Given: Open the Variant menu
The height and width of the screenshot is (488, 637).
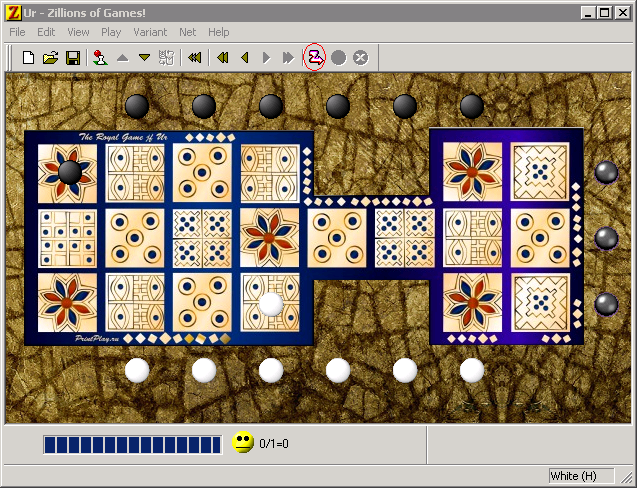Looking at the screenshot, I should 150,32.
